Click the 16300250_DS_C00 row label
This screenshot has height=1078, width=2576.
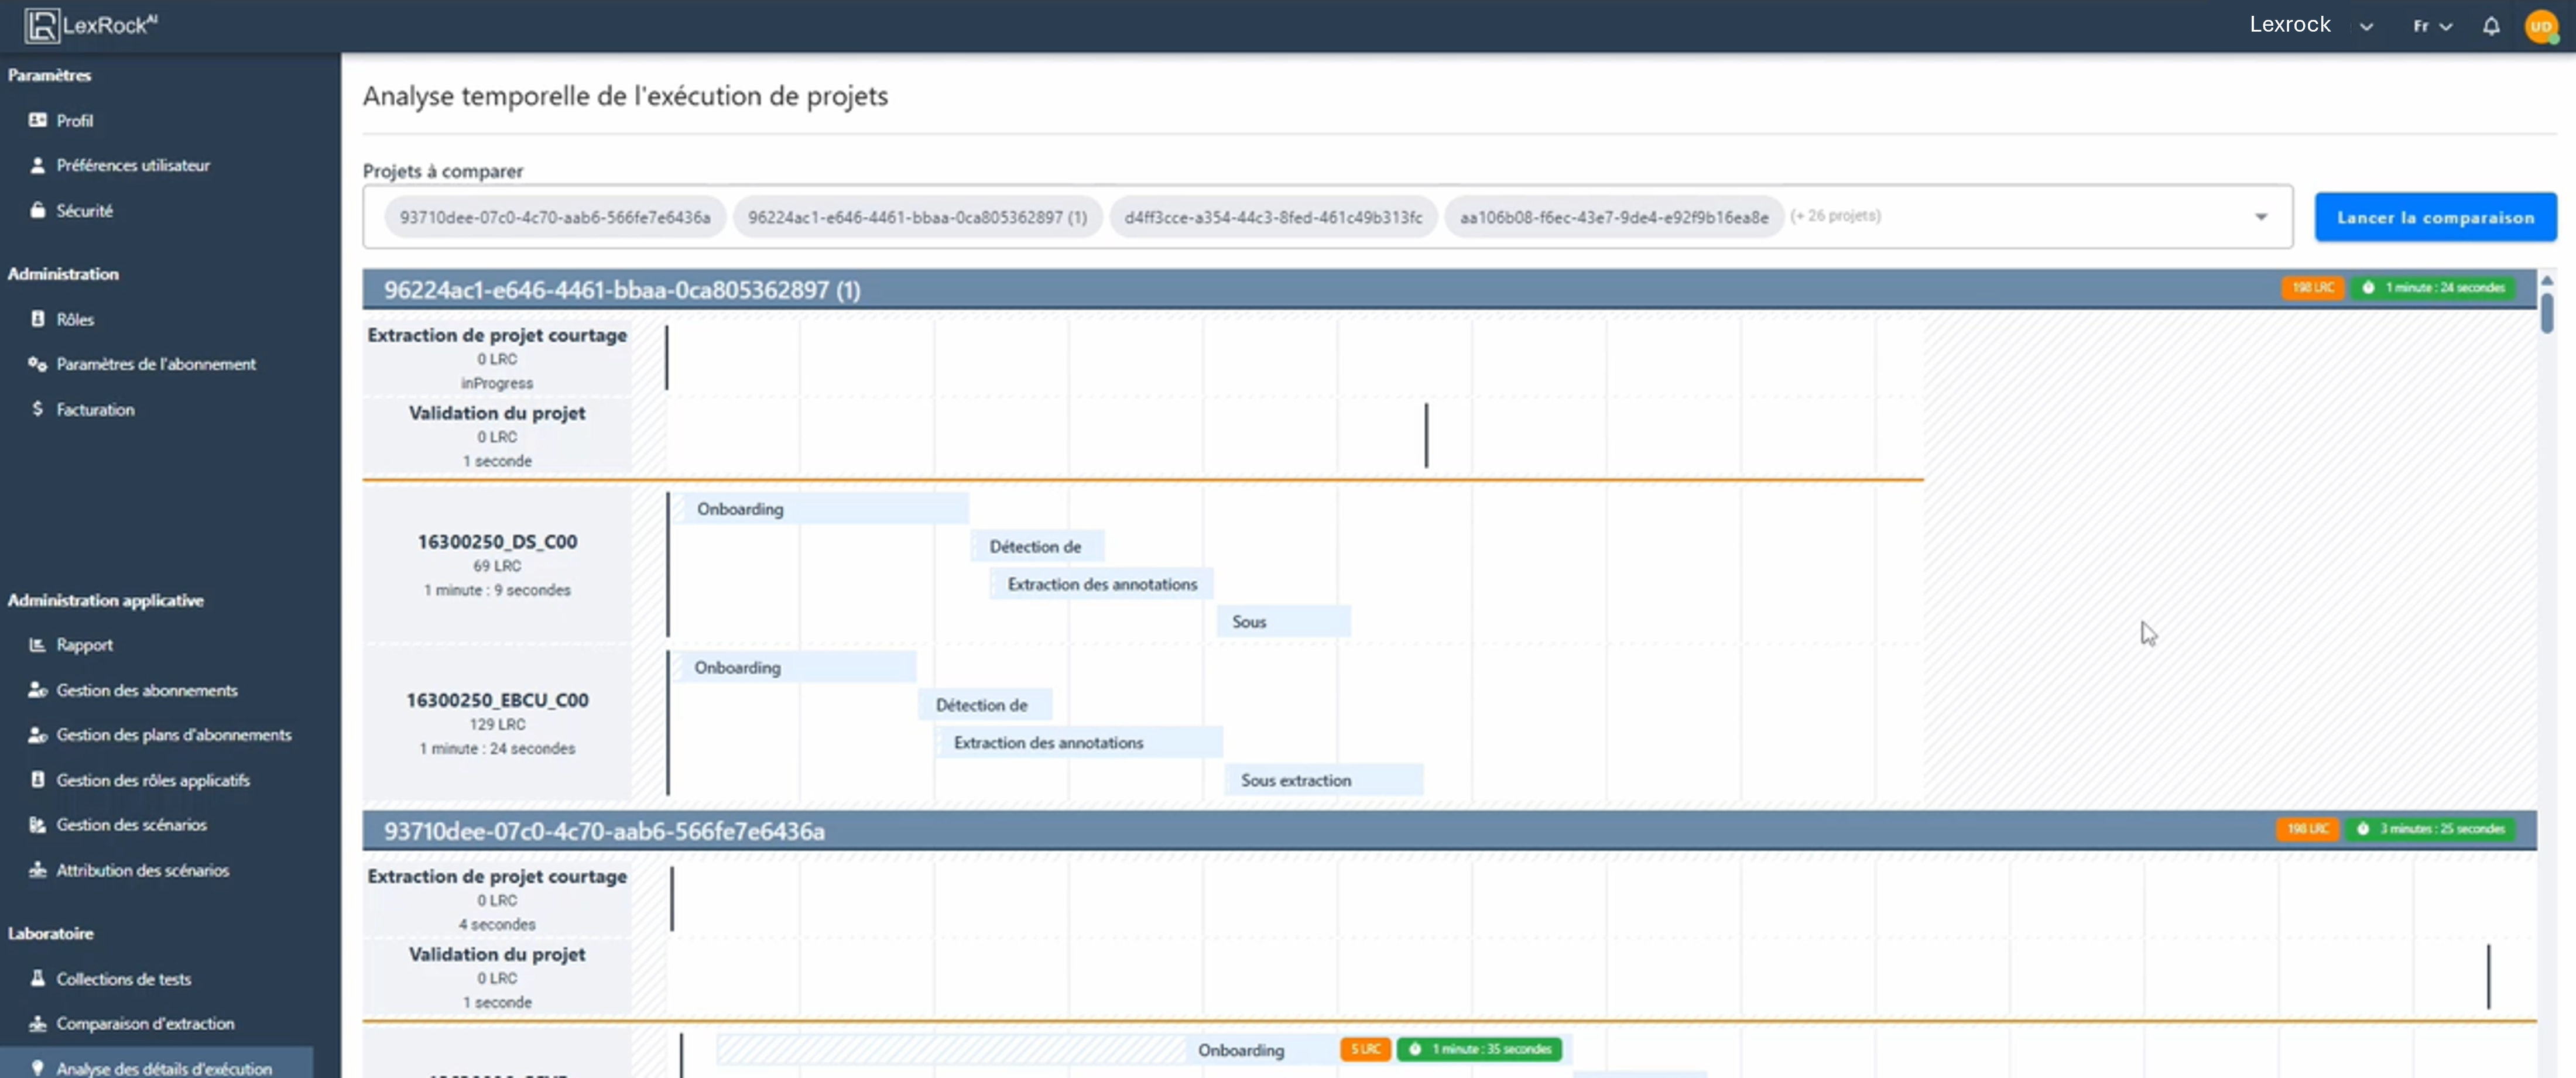[497, 541]
